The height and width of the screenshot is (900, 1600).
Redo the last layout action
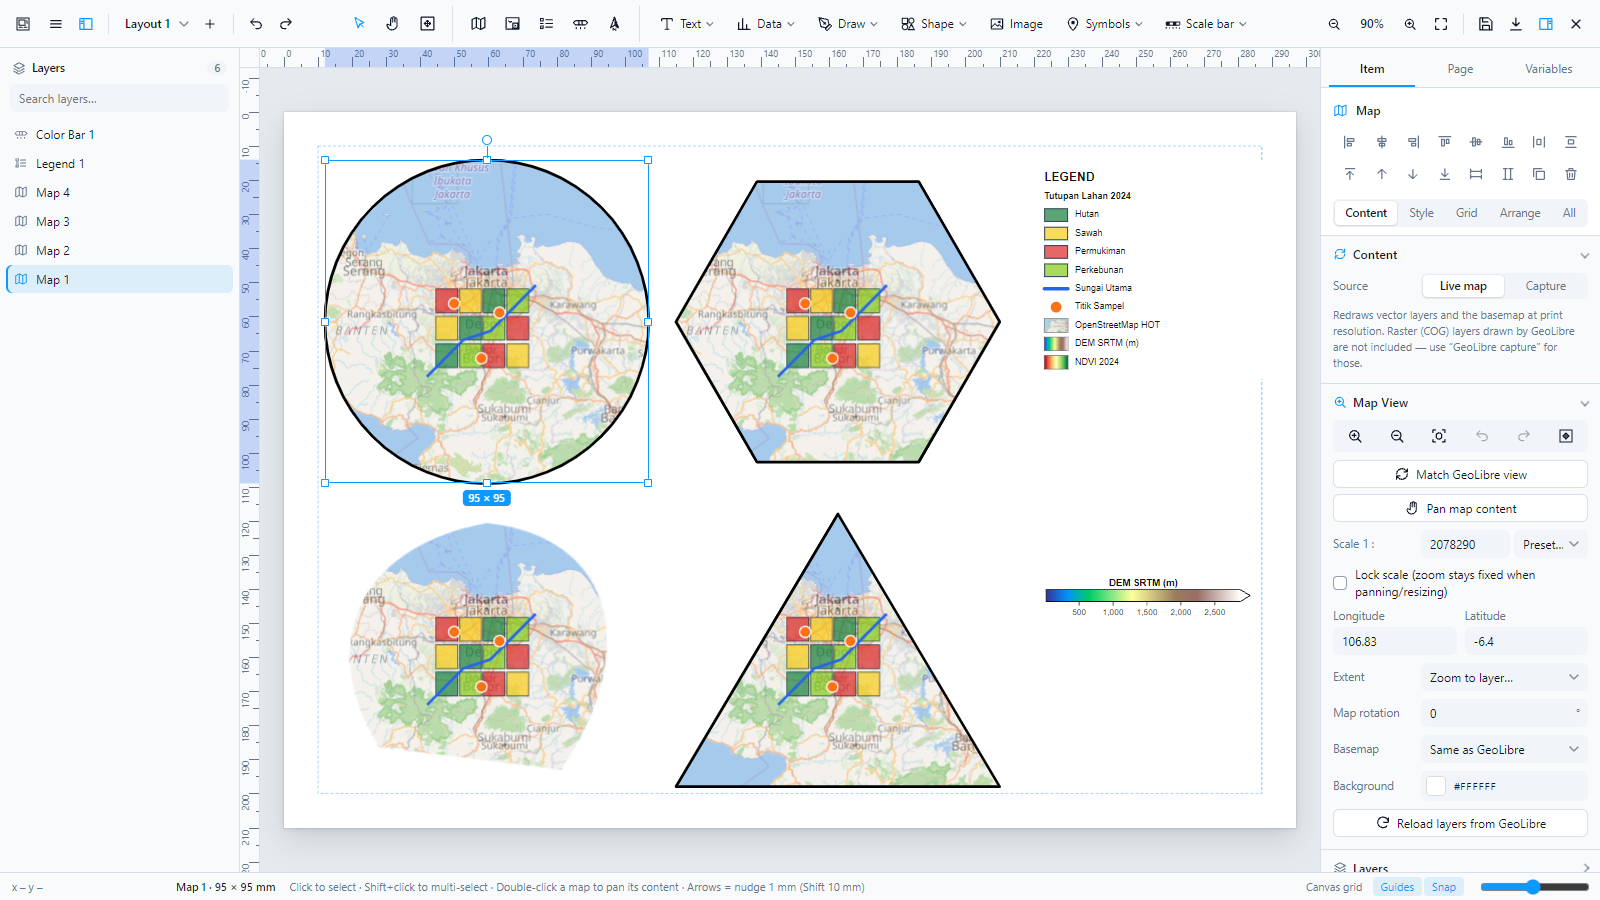[286, 24]
